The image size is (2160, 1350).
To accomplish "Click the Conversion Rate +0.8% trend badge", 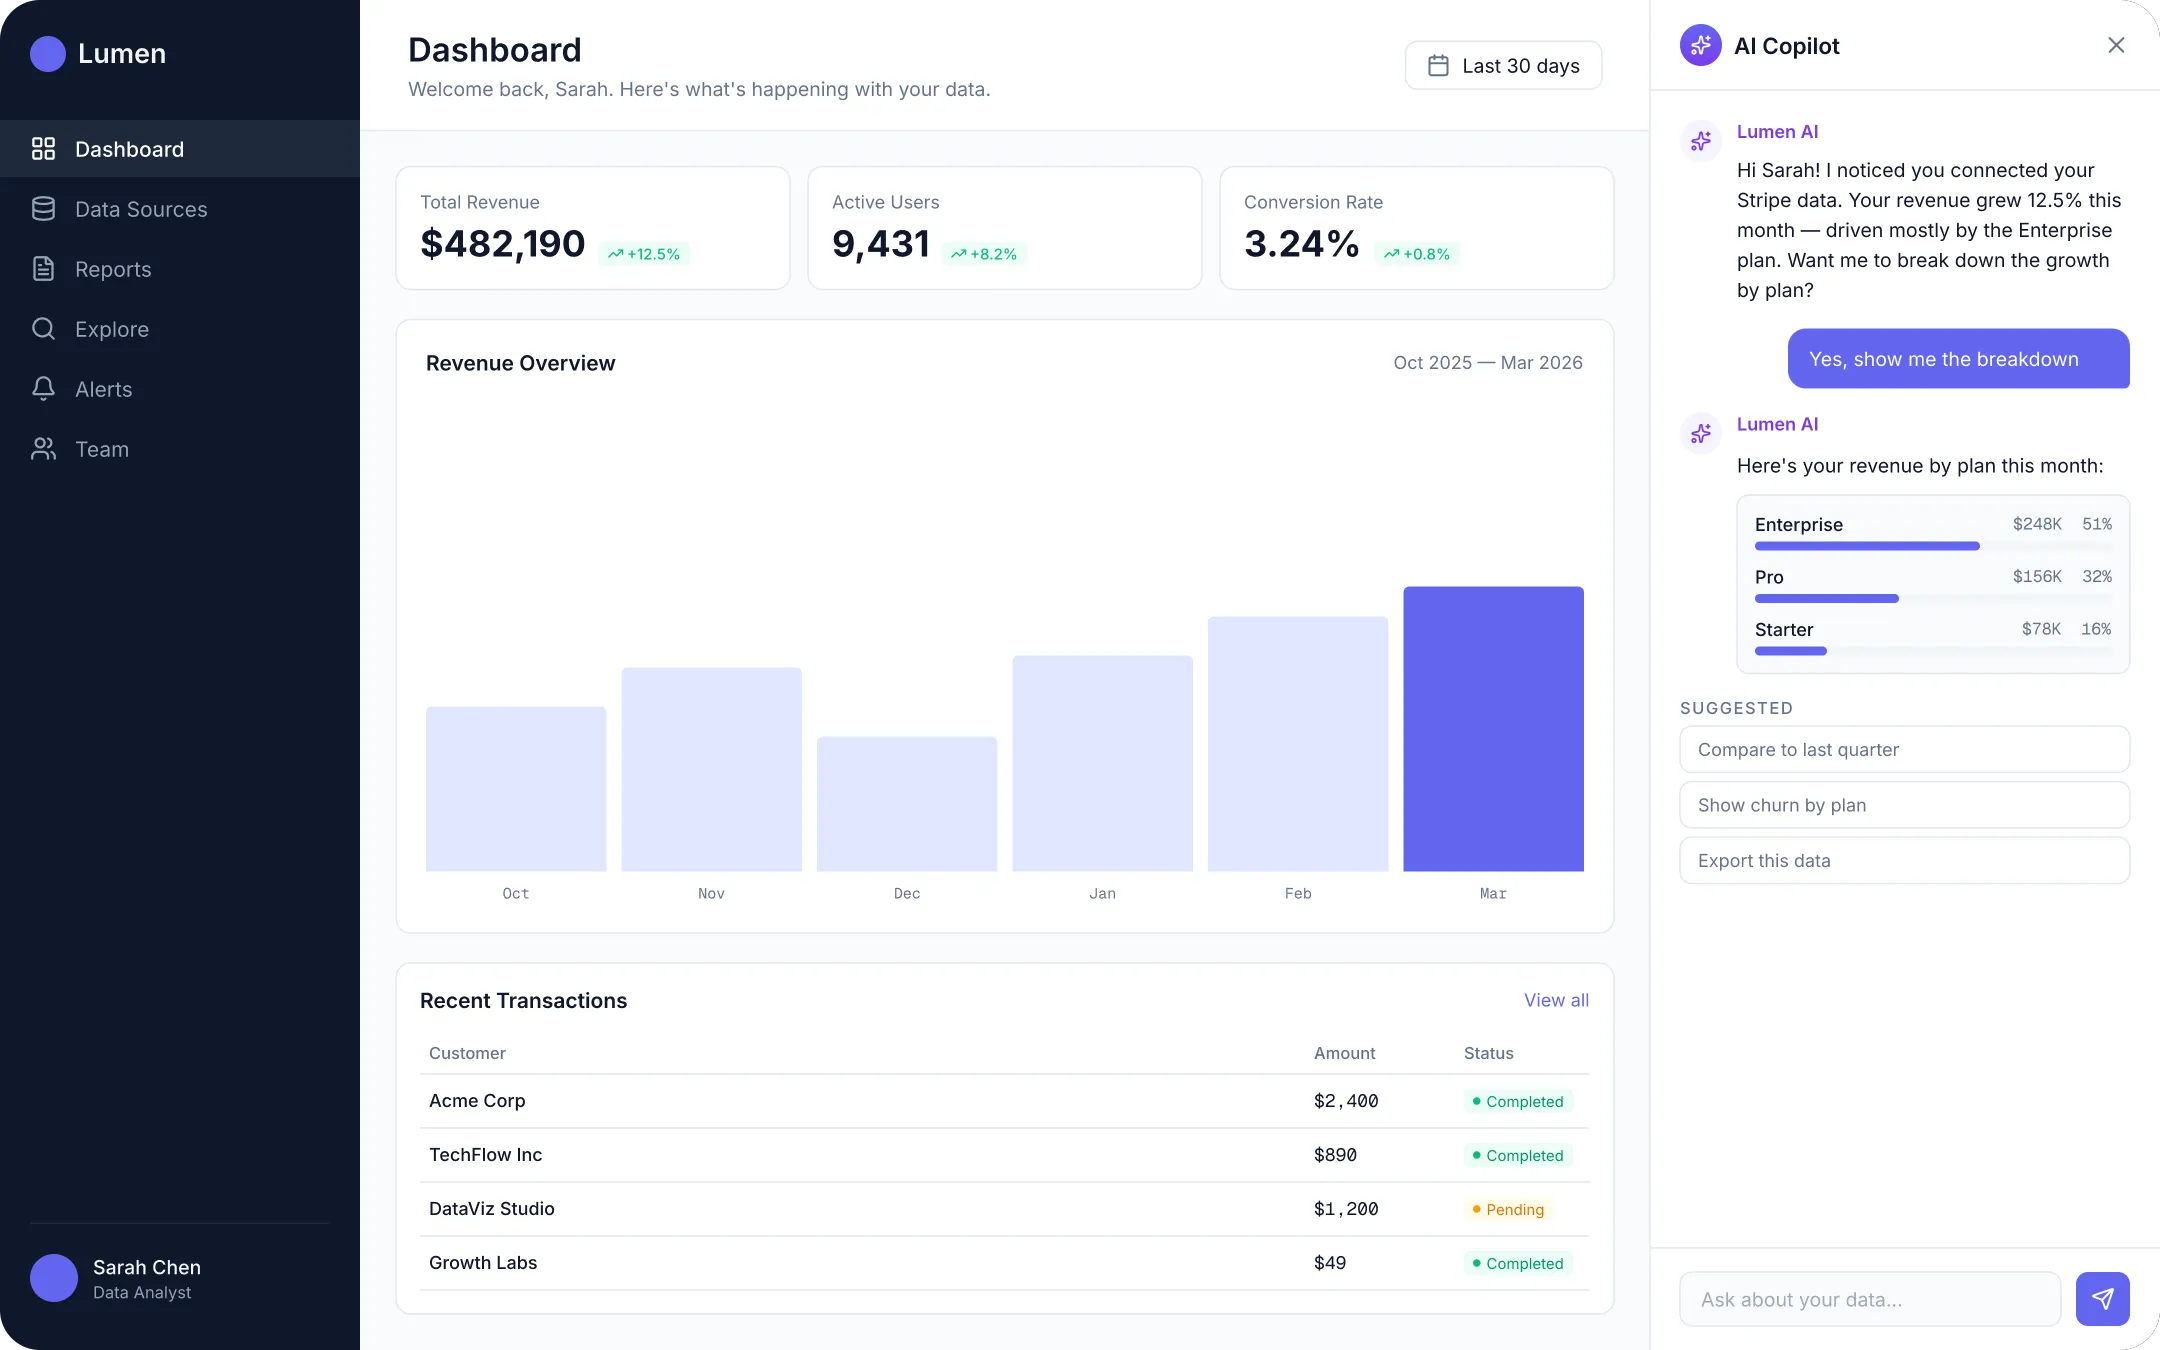I will pos(1417,254).
